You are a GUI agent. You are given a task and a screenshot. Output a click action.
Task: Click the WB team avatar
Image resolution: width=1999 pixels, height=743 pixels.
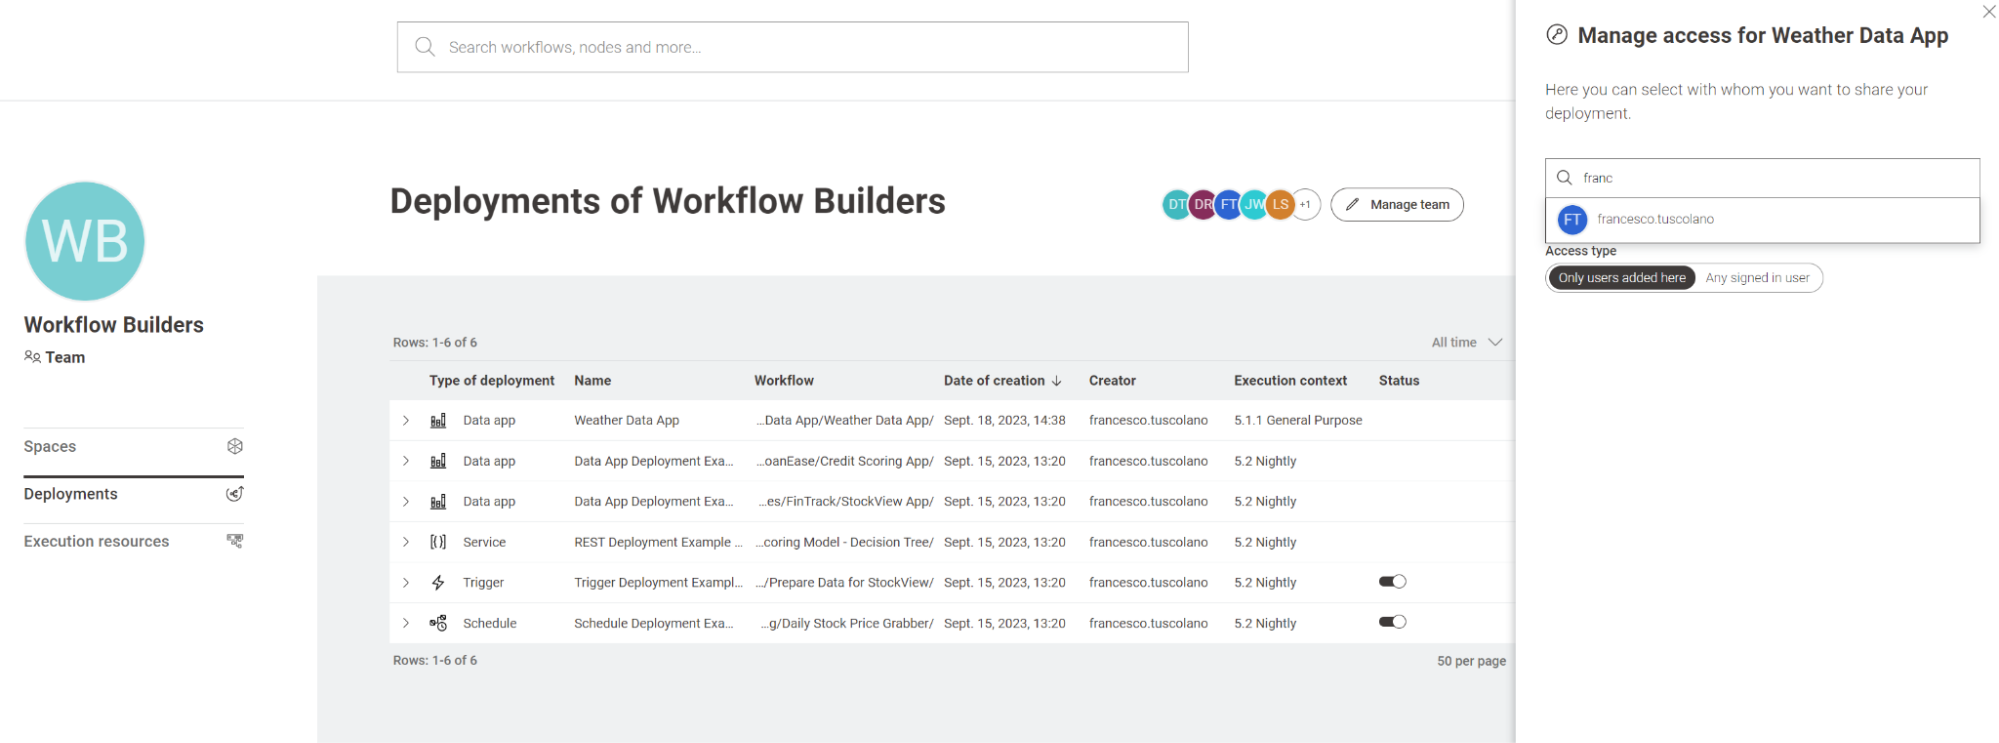pos(85,241)
